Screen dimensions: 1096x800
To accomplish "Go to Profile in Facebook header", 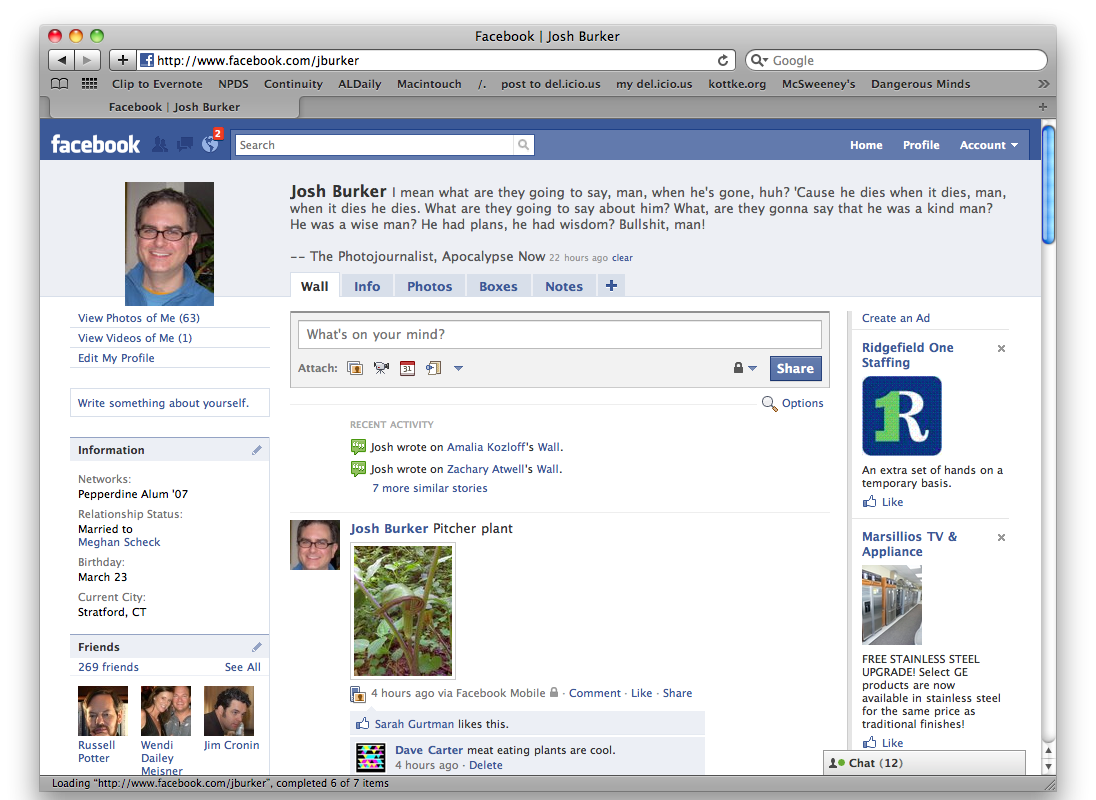I will point(921,145).
